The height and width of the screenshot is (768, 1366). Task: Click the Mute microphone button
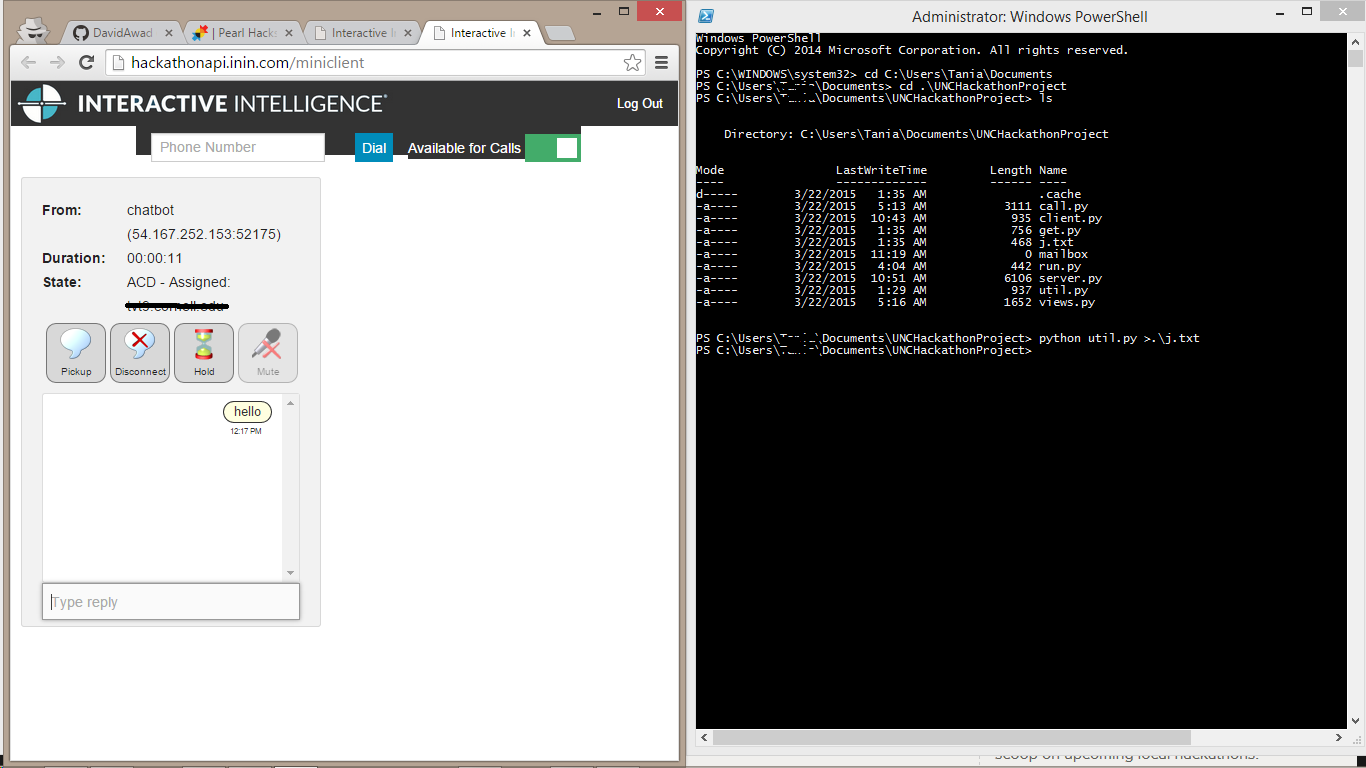coord(268,352)
